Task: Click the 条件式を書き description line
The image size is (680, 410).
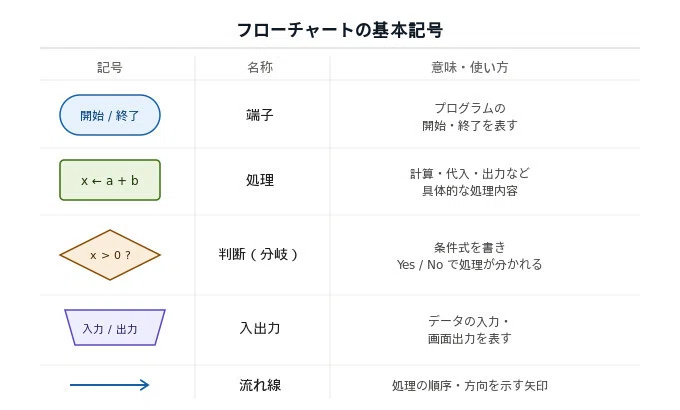Action: (x=470, y=247)
